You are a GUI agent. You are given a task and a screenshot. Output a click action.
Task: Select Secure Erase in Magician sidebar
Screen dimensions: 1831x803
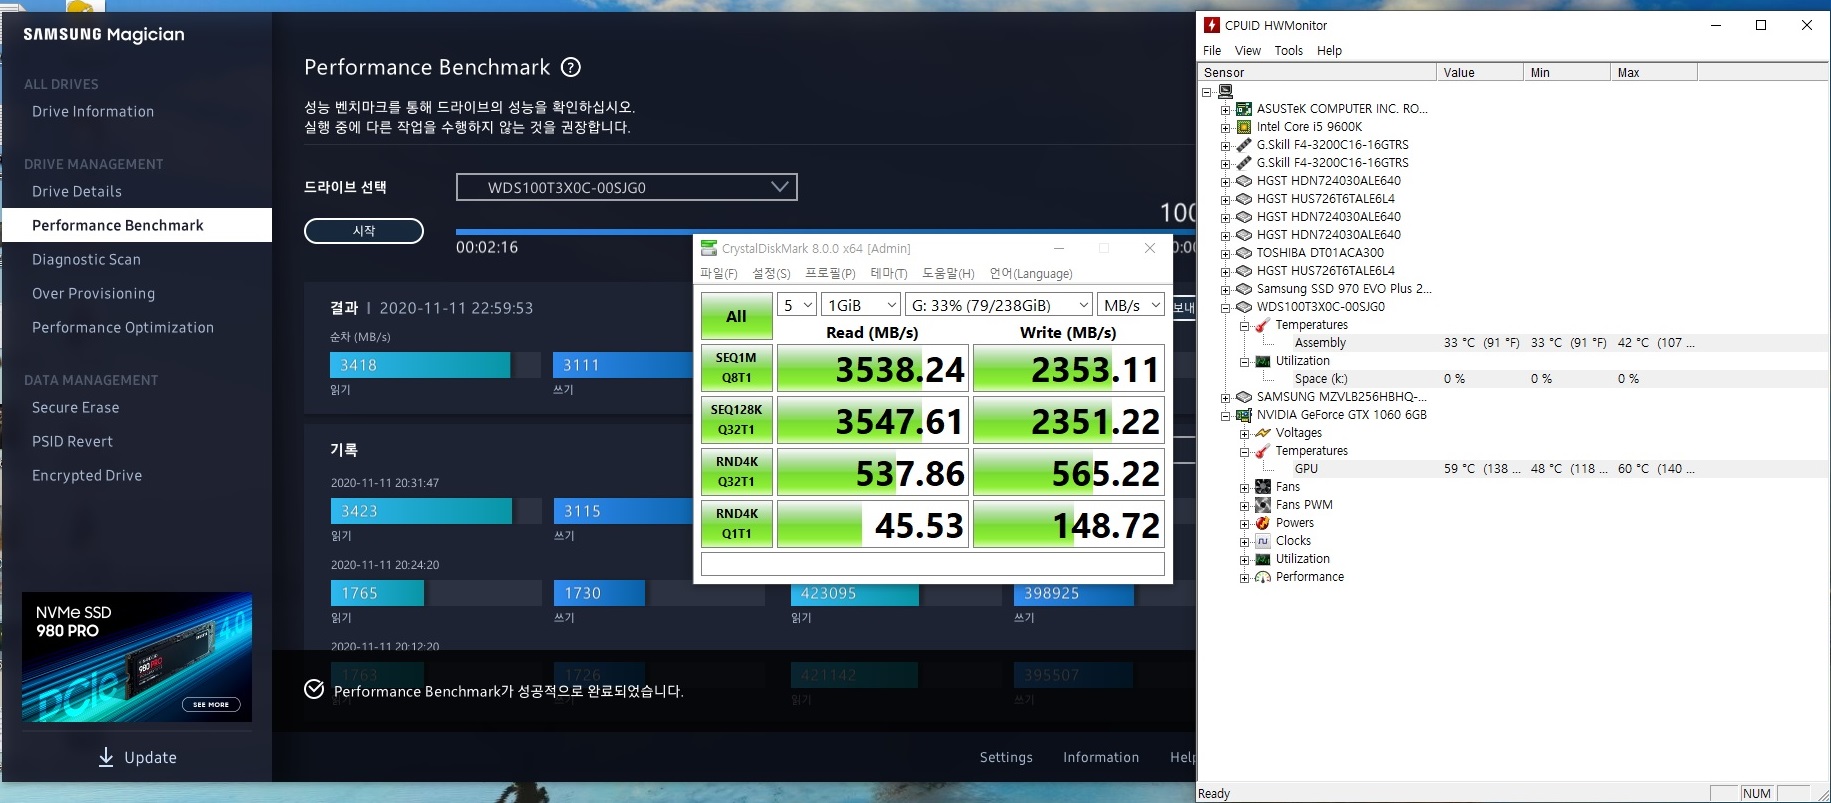[x=75, y=407]
